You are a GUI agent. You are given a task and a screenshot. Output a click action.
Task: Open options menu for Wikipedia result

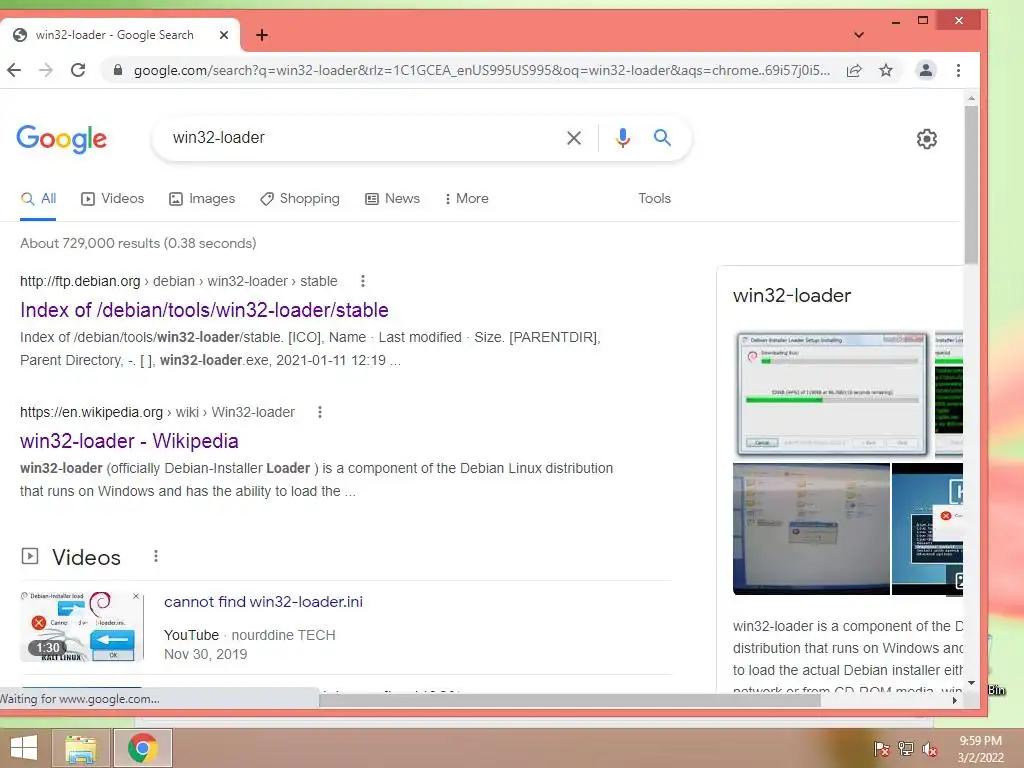pyautogui.click(x=319, y=412)
